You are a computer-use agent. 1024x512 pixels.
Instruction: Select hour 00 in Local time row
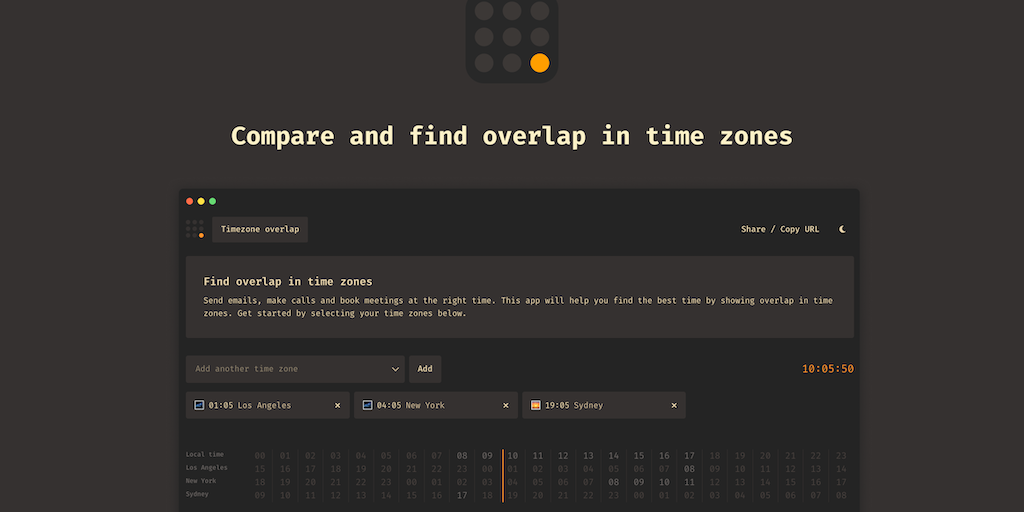260,456
